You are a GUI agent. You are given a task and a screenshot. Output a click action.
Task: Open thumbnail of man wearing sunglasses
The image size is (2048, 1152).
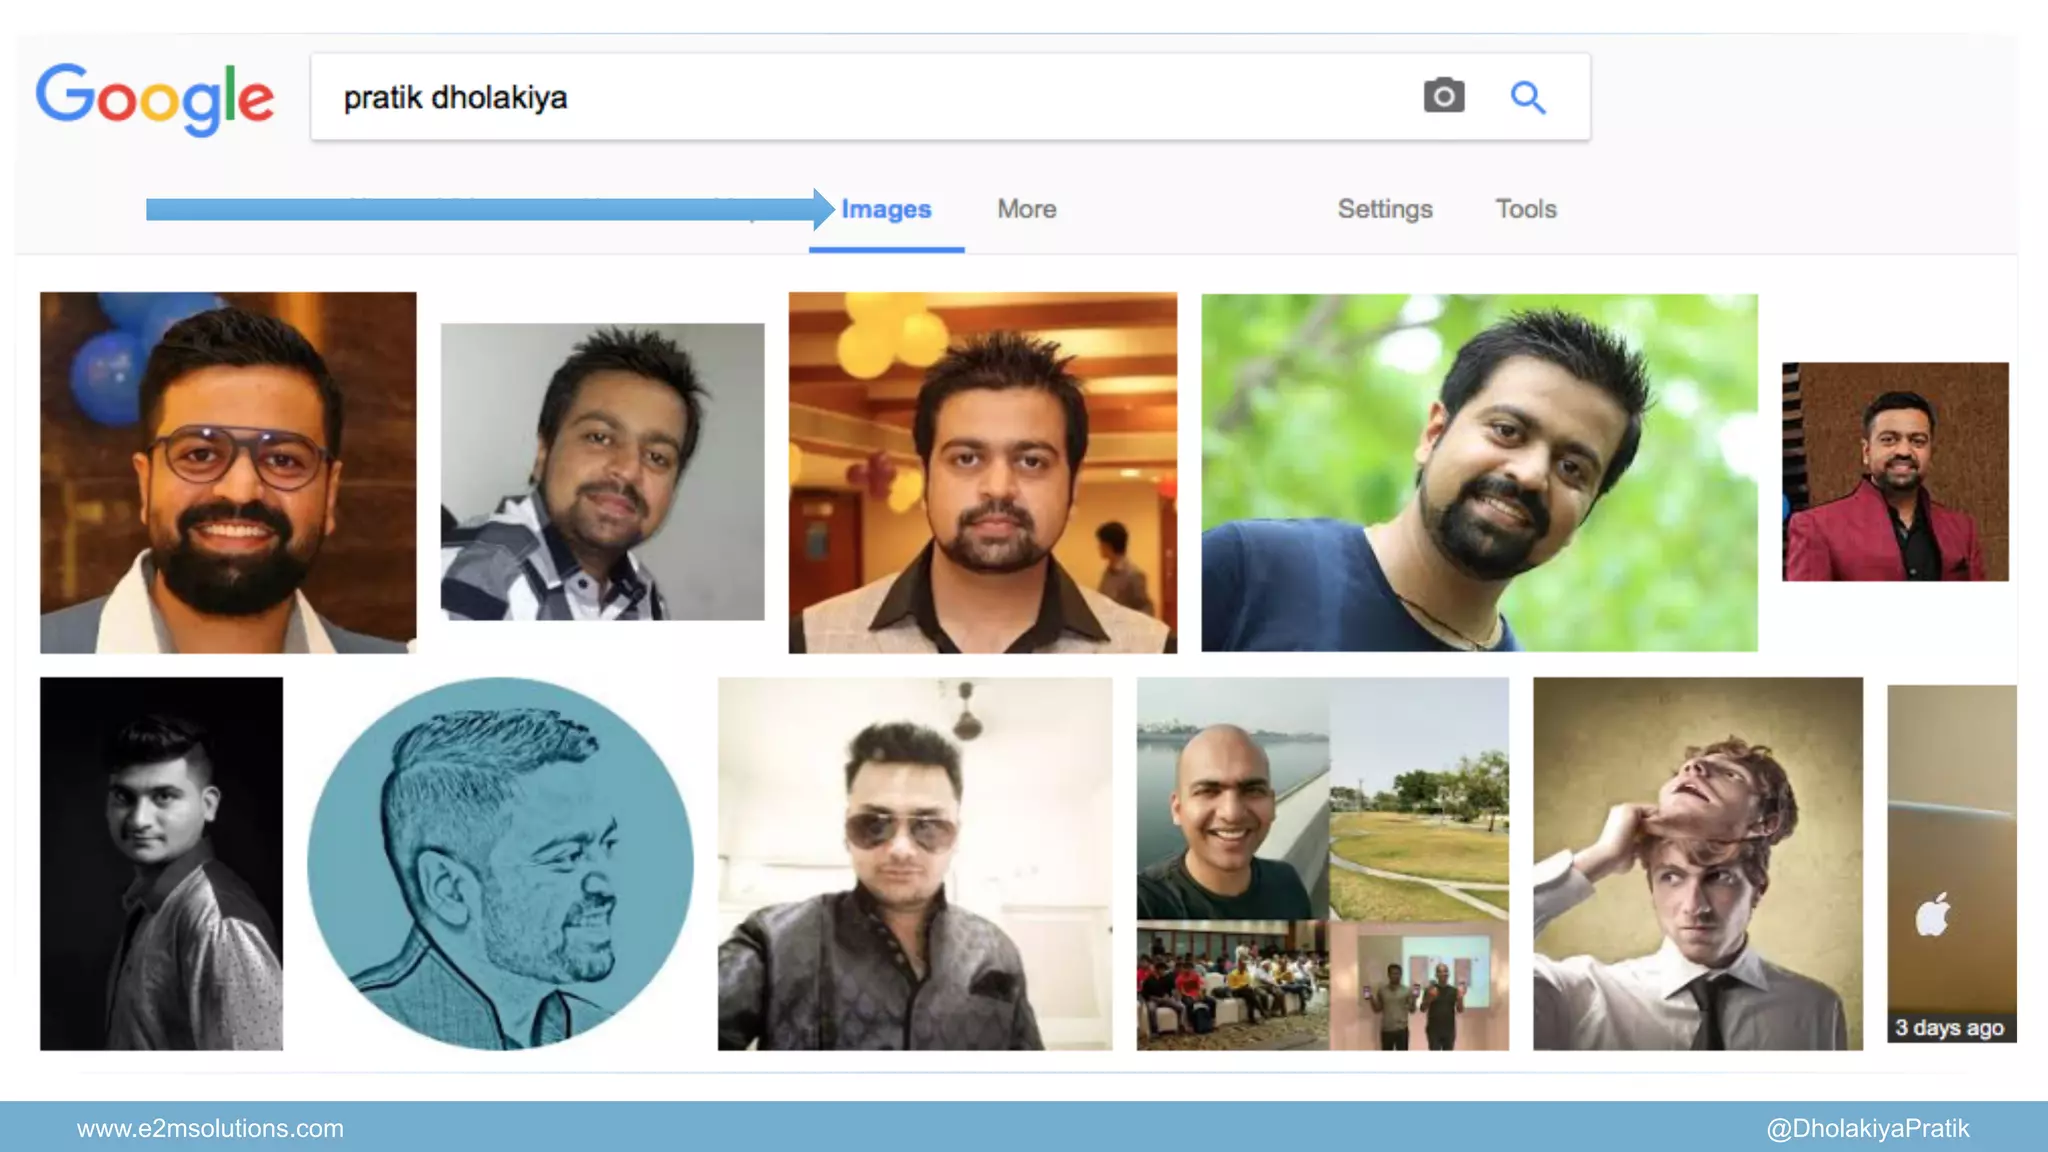click(x=914, y=863)
